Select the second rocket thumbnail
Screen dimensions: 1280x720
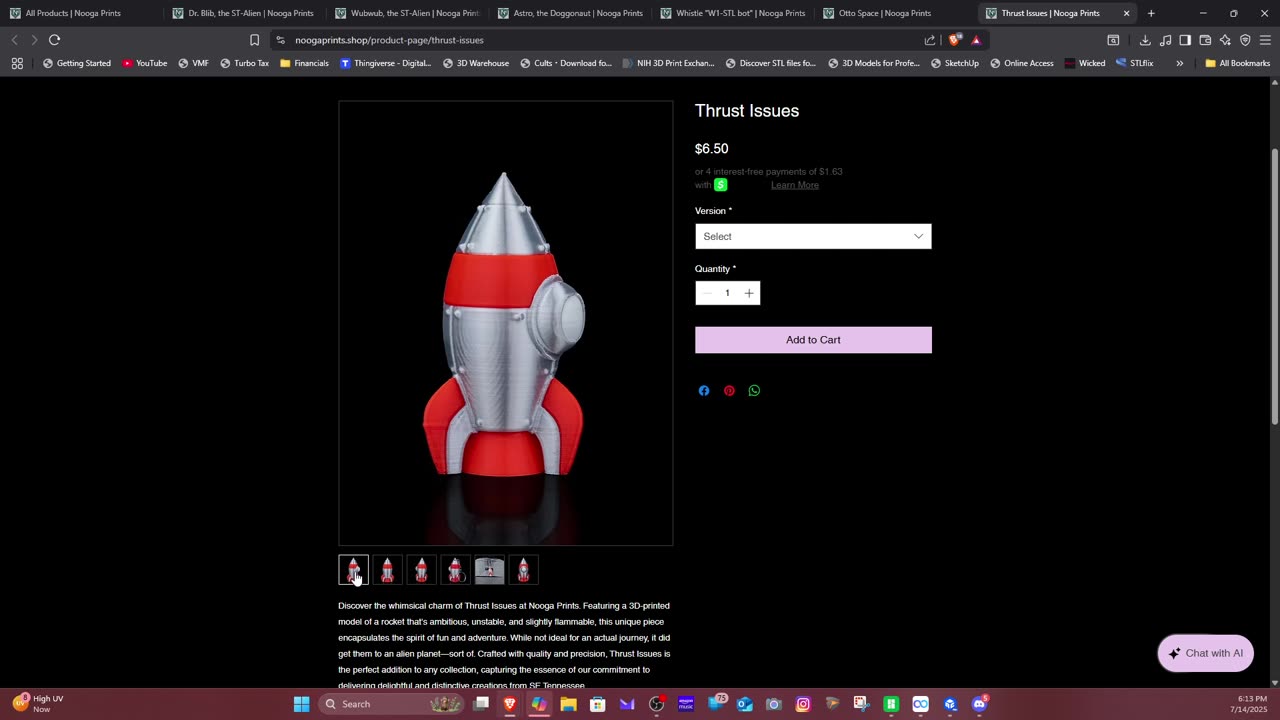pos(388,570)
